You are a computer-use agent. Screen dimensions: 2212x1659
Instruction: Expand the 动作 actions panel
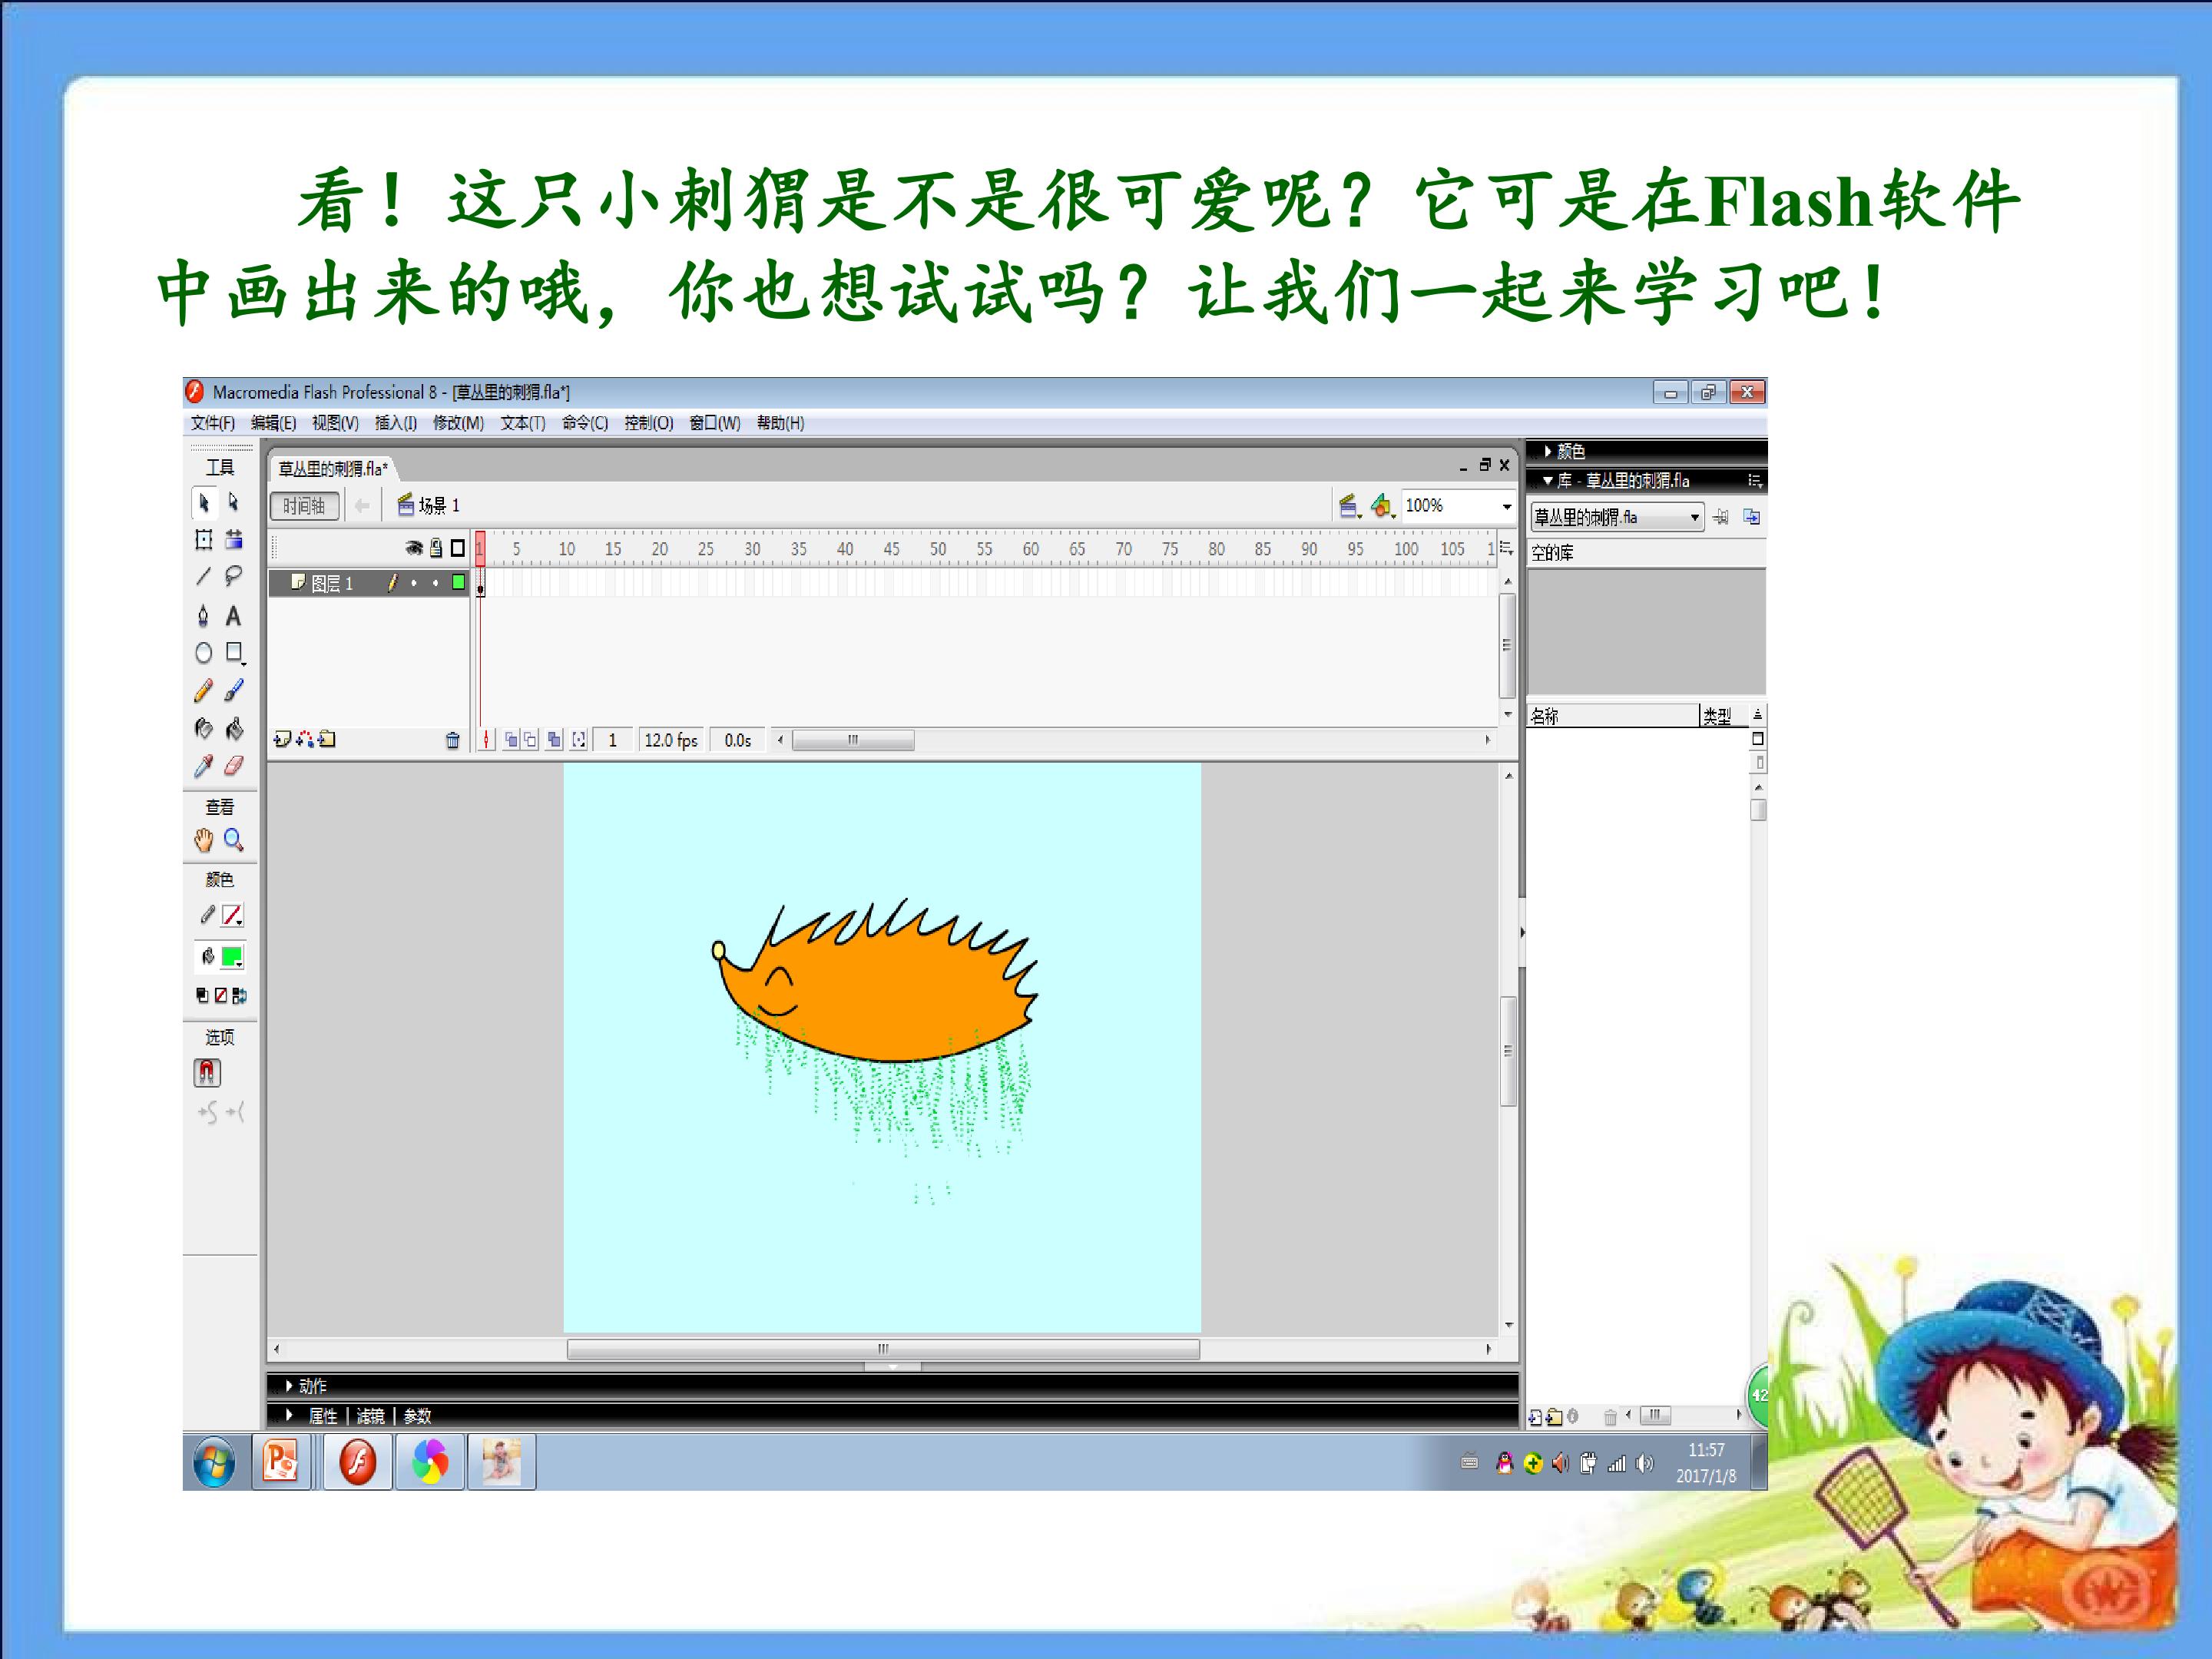[289, 1386]
